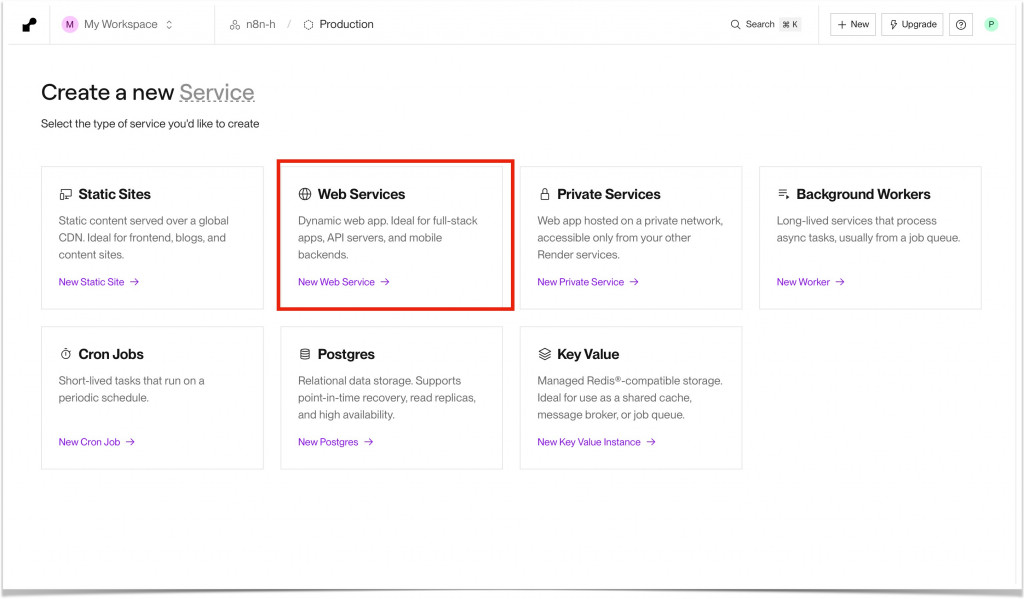This screenshot has height=599, width=1024.
Task: Click the Search field
Action: 765,24
